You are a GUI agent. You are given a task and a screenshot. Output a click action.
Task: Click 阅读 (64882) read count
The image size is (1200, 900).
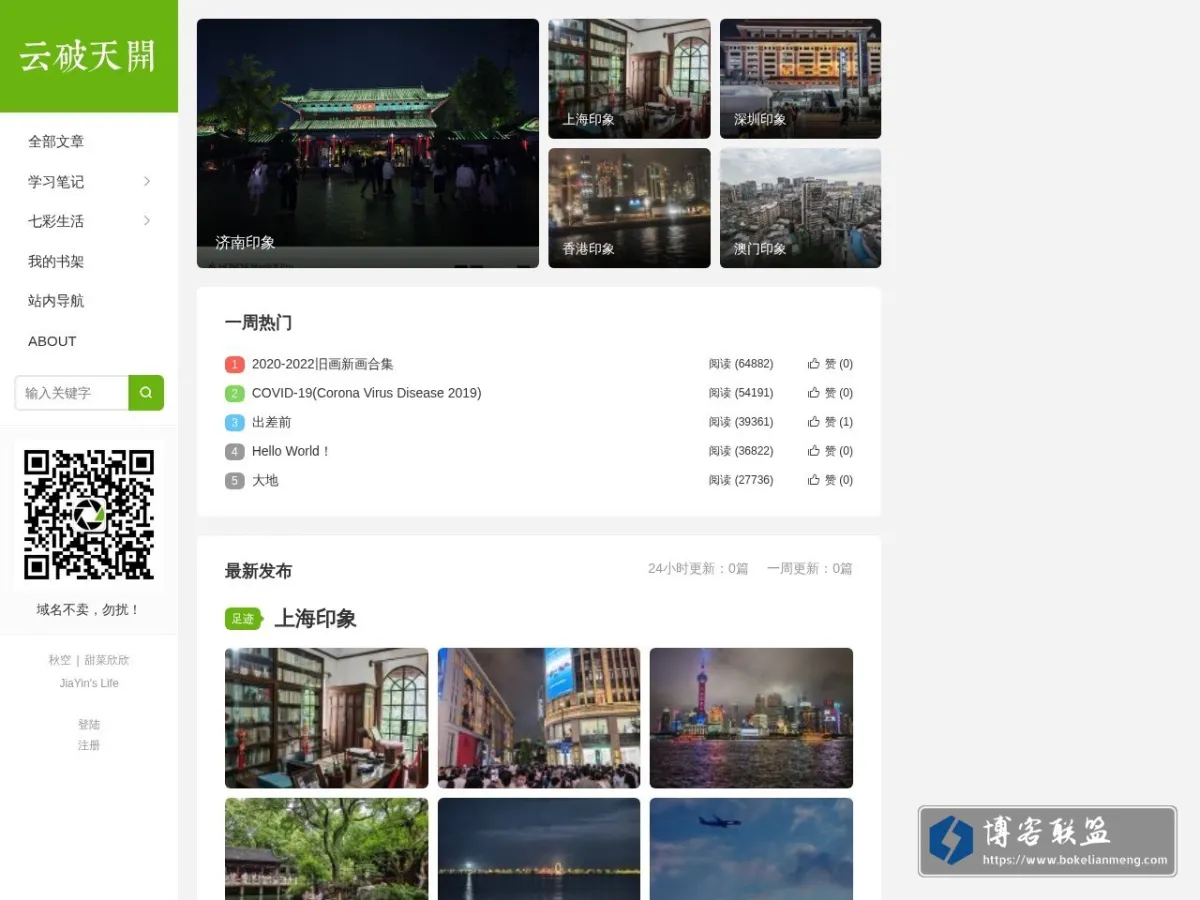coord(741,364)
